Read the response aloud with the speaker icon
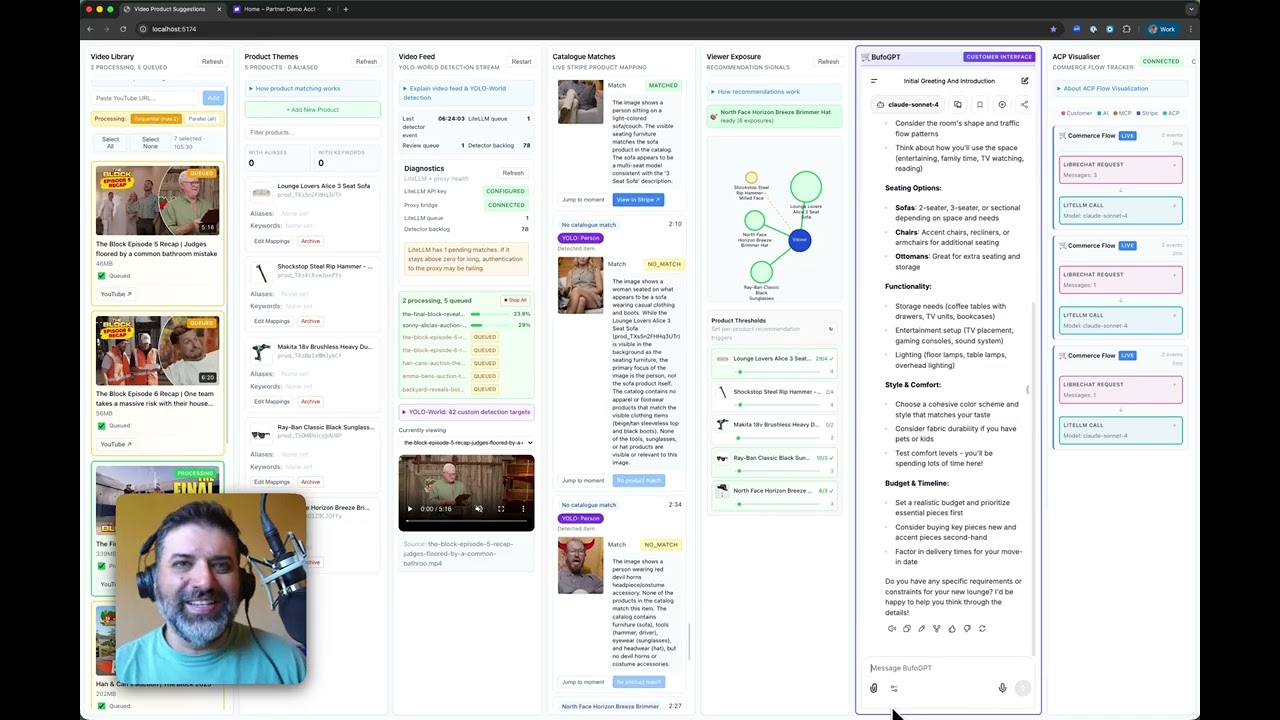1280x720 pixels. pos(892,628)
